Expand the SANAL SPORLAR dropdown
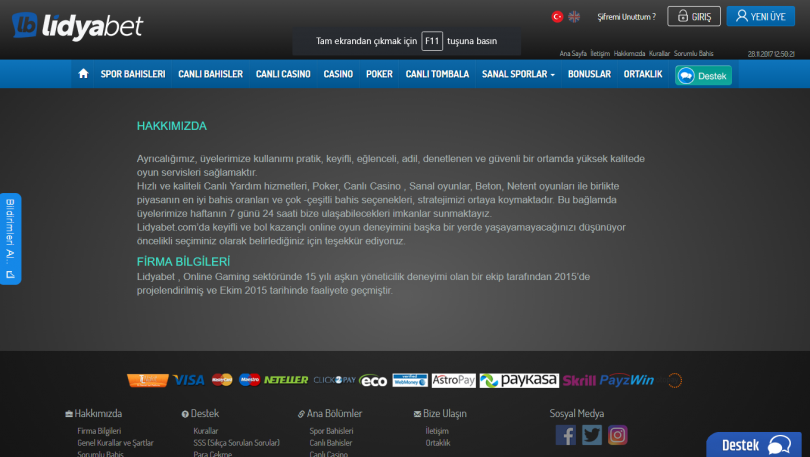 pyautogui.click(x=518, y=74)
